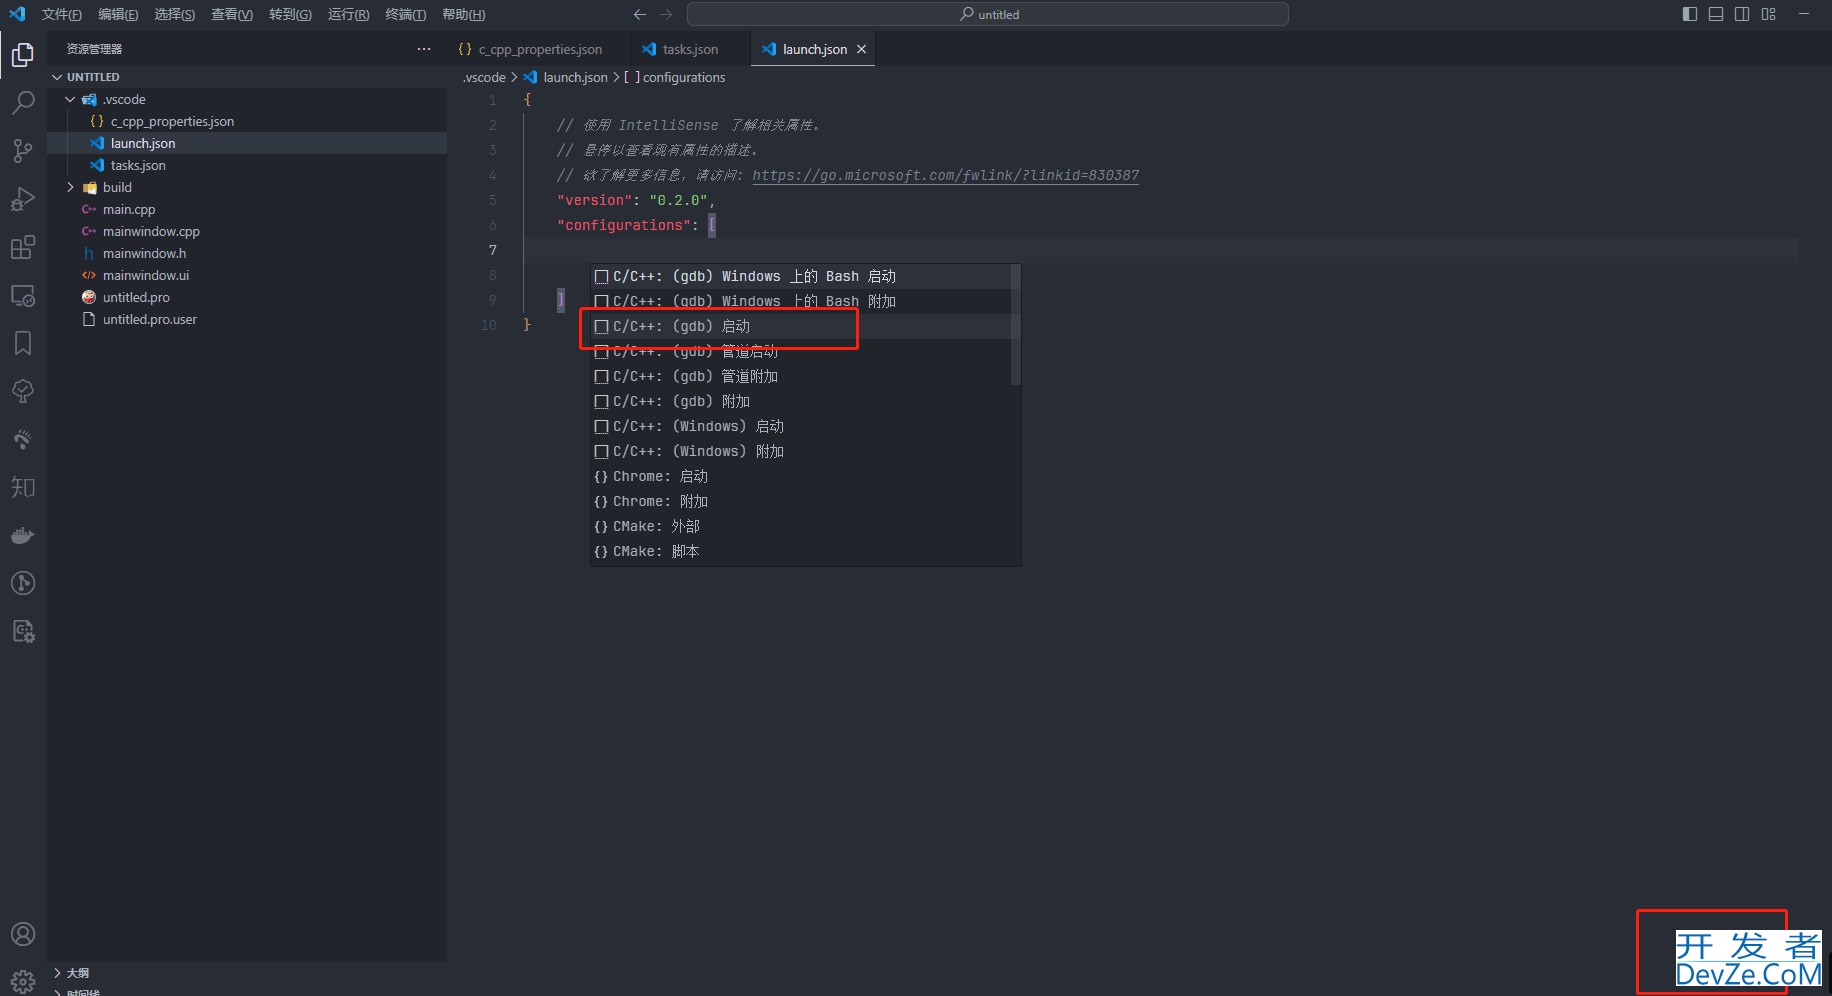Click configurations breadcrumb segment
This screenshot has height=996, width=1832.
[x=684, y=77]
